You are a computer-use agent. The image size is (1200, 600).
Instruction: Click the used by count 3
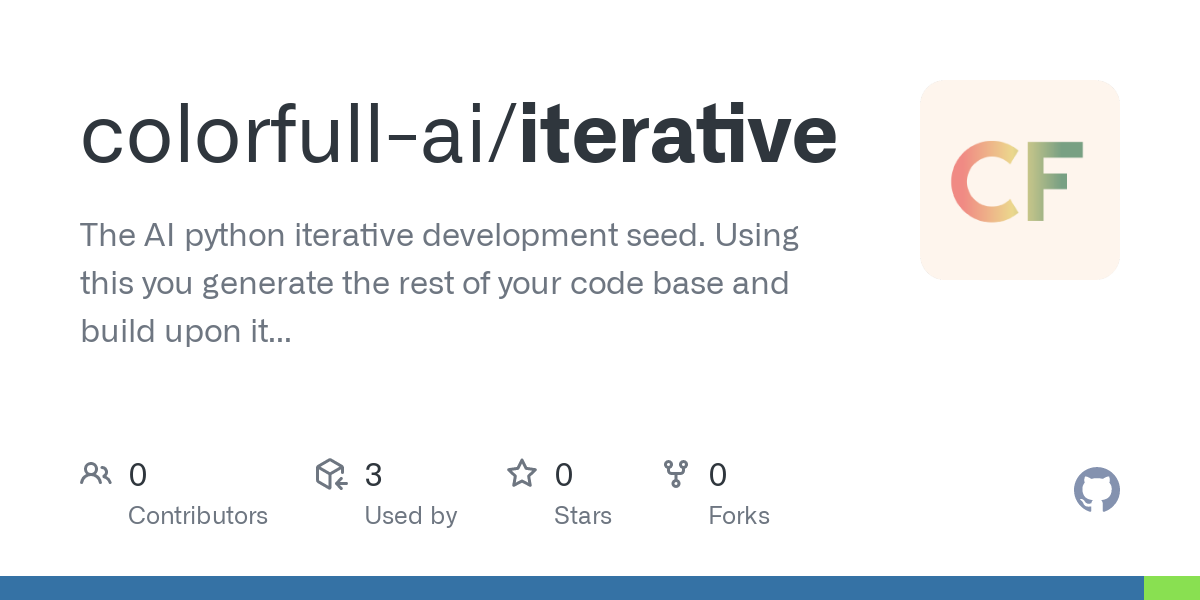(x=374, y=475)
